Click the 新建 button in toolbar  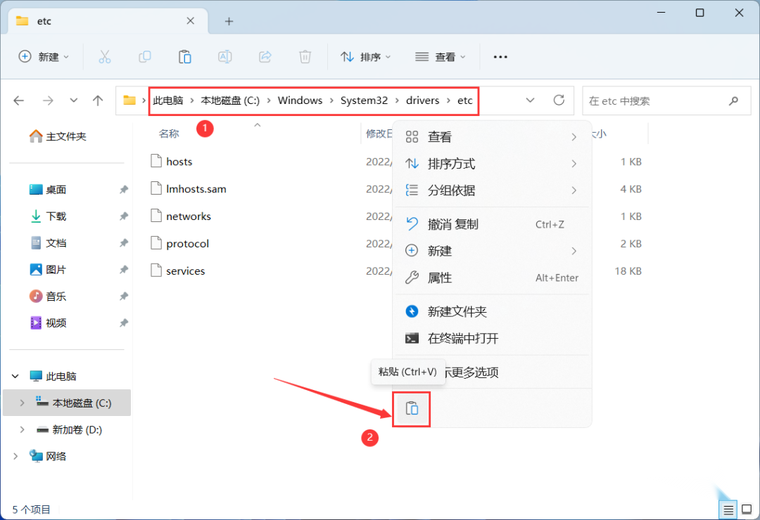coord(44,57)
